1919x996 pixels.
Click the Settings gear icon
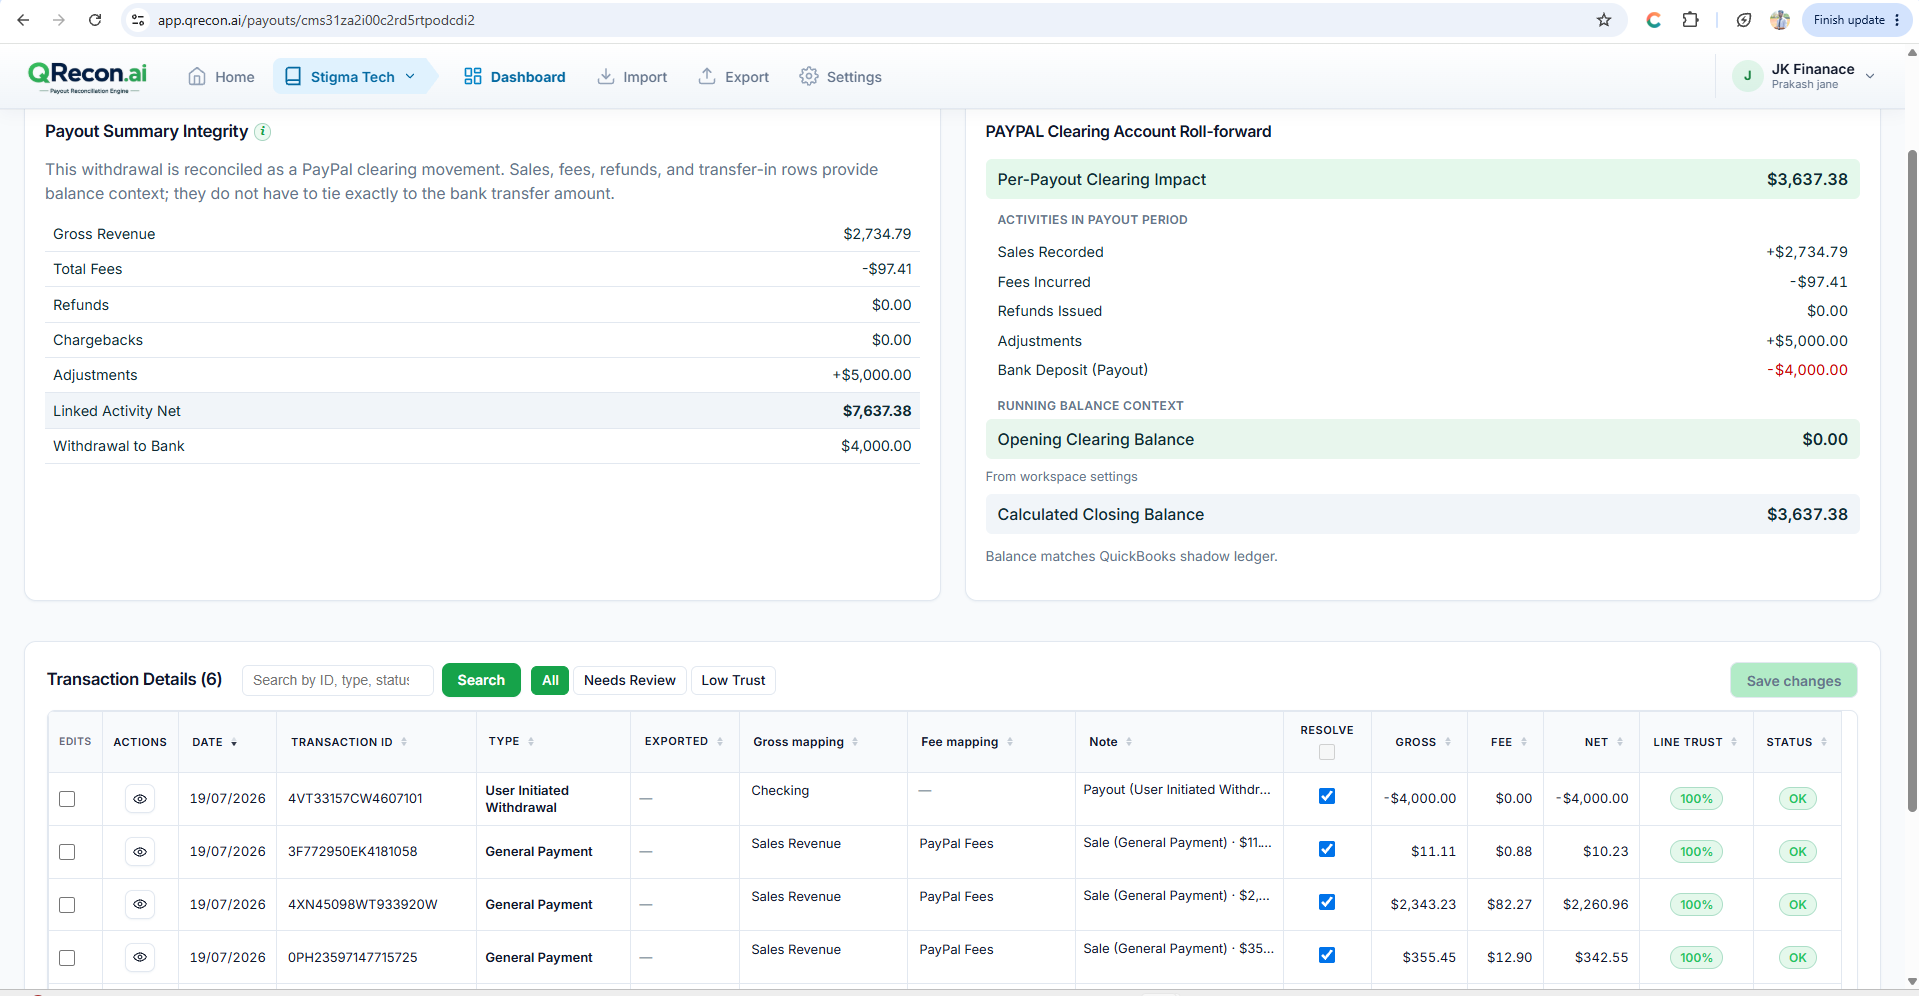pyautogui.click(x=808, y=76)
